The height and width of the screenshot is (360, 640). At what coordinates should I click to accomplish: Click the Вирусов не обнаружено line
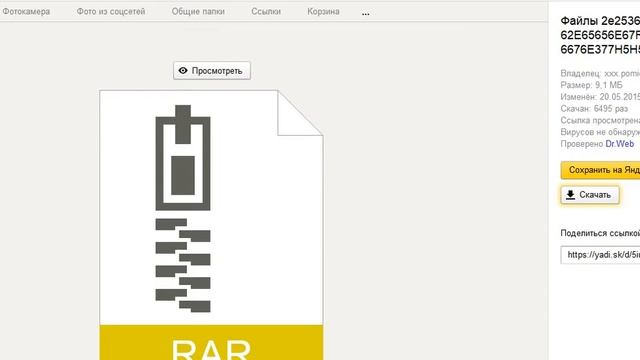[600, 132]
